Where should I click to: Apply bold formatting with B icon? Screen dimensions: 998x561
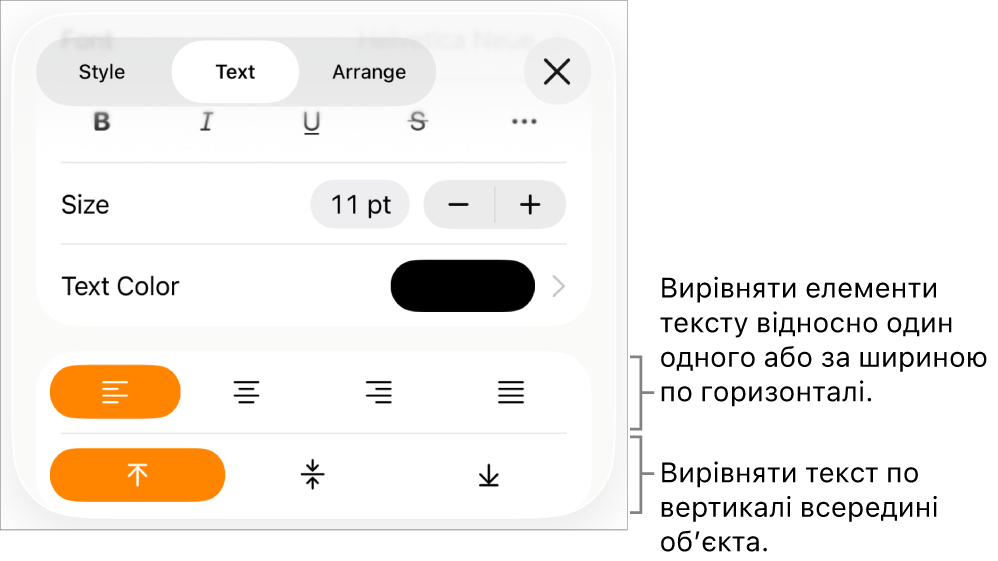click(102, 122)
